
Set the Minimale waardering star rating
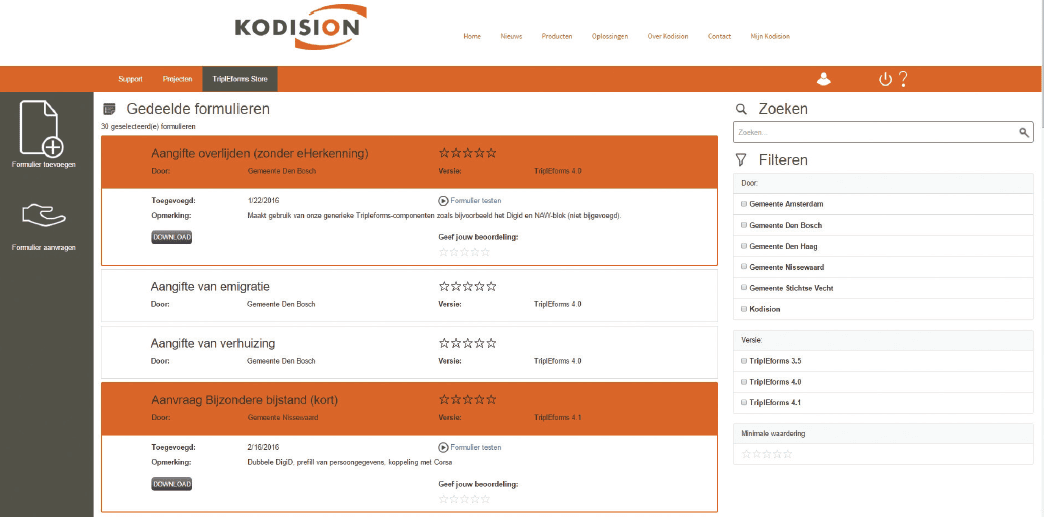click(x=767, y=454)
